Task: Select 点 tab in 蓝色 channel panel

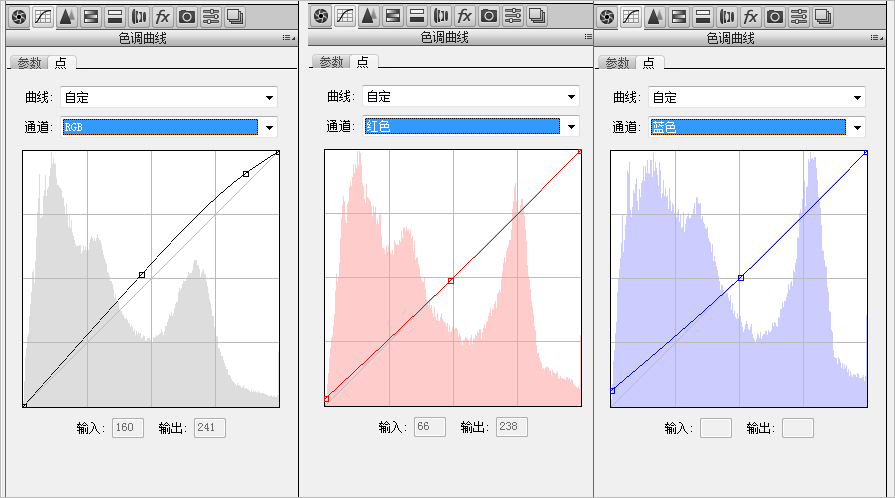Action: click(x=649, y=63)
